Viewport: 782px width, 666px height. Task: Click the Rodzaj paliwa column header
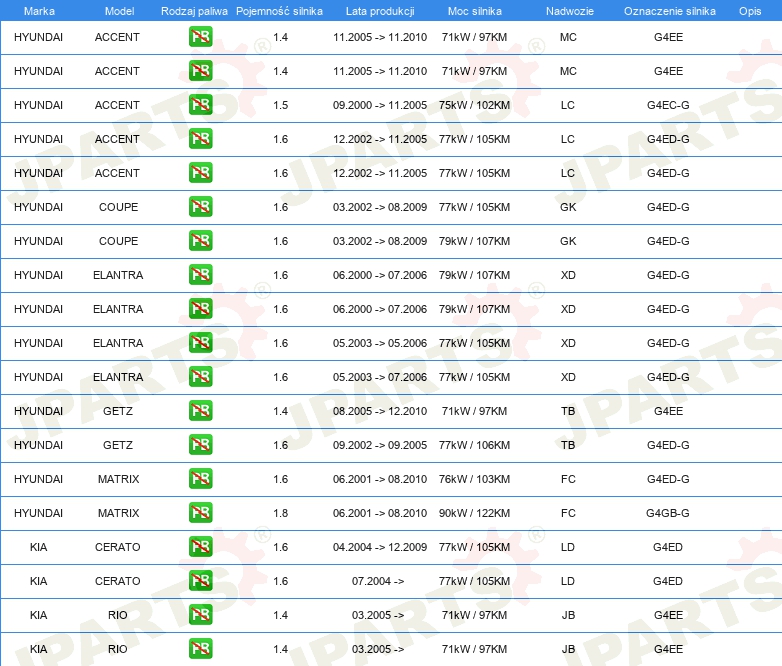click(194, 11)
